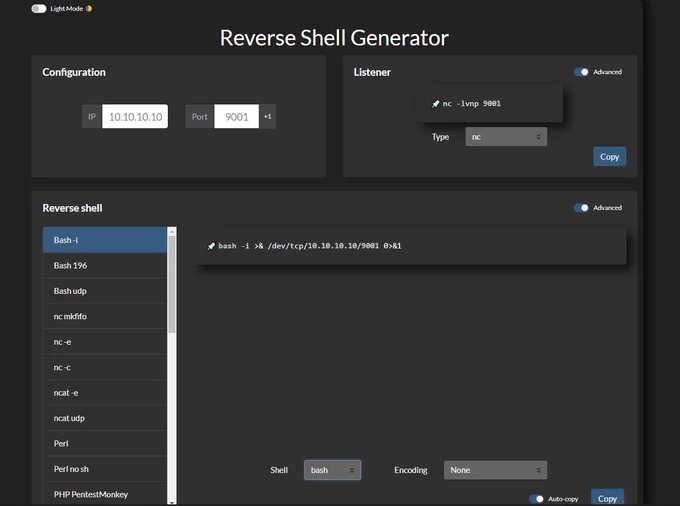Select the nc mkfifo shell option
680x506 pixels.
(x=105, y=317)
